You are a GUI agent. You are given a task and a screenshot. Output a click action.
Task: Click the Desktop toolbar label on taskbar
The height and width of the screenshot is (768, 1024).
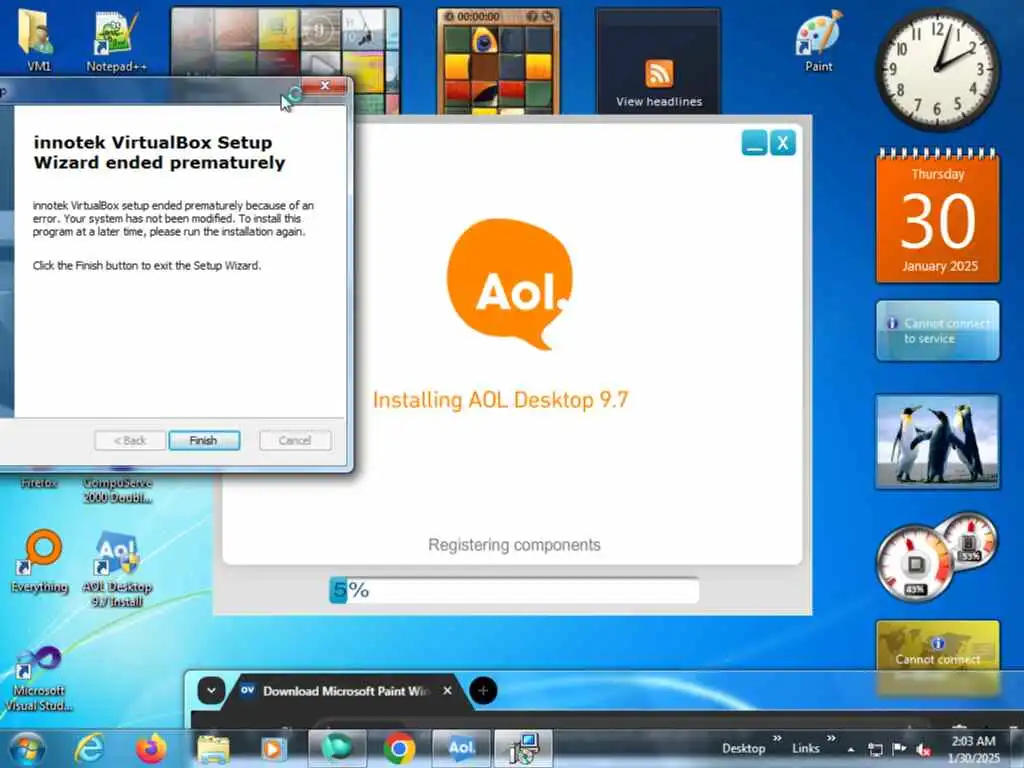(x=743, y=748)
